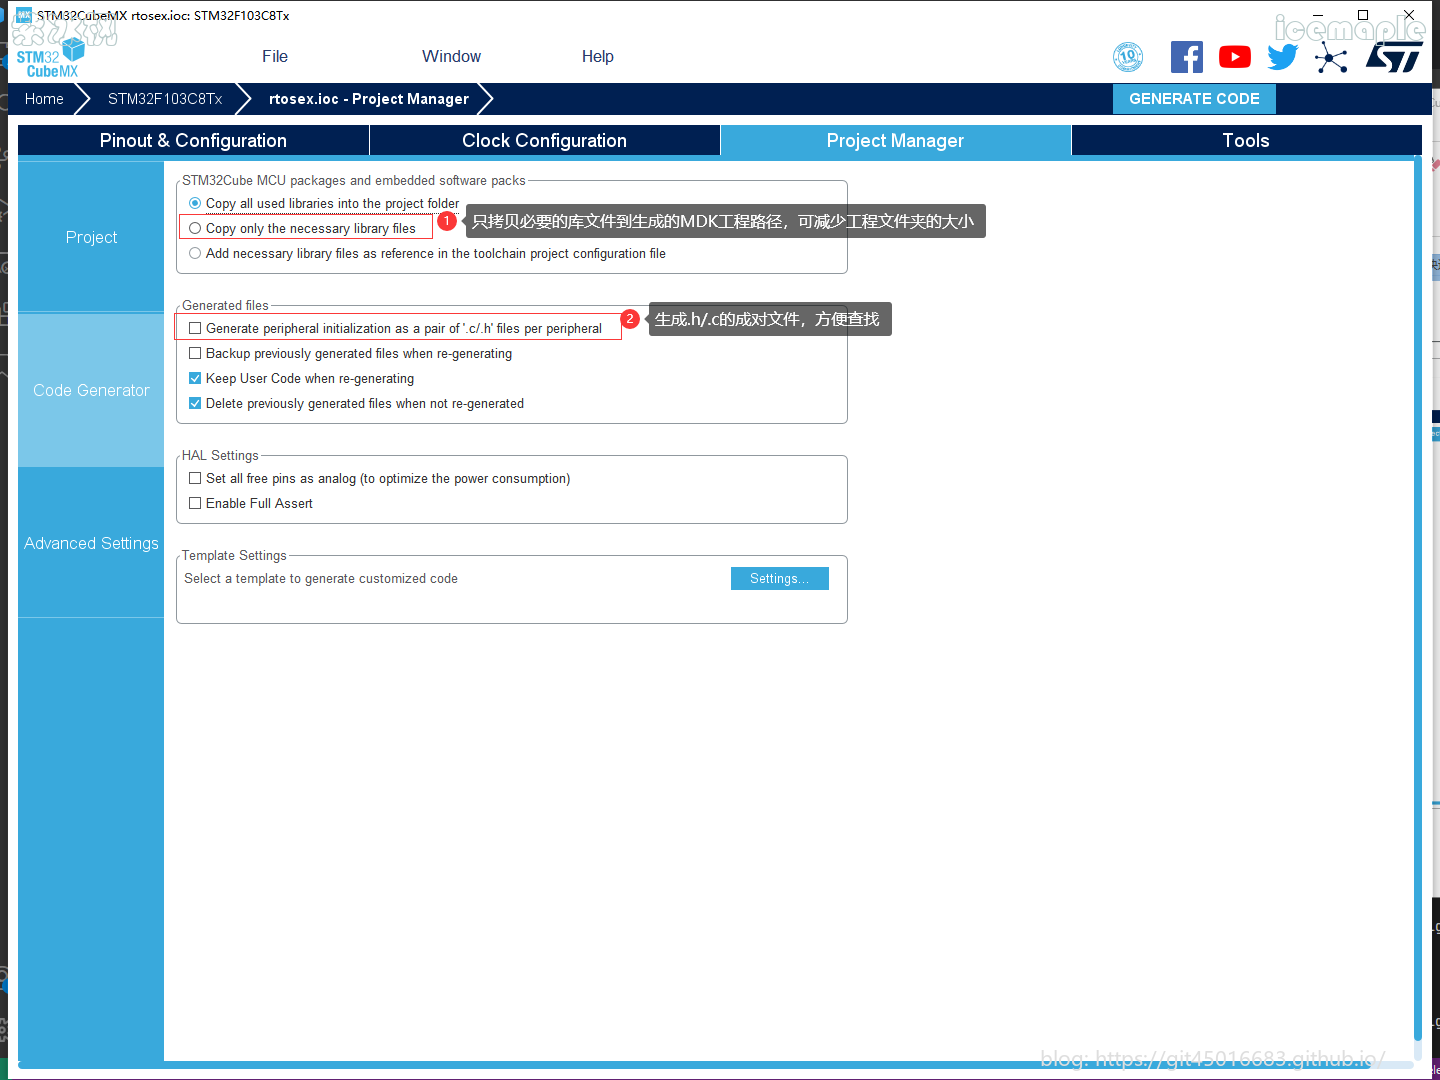Open the Advanced Settings side section

tap(91, 543)
